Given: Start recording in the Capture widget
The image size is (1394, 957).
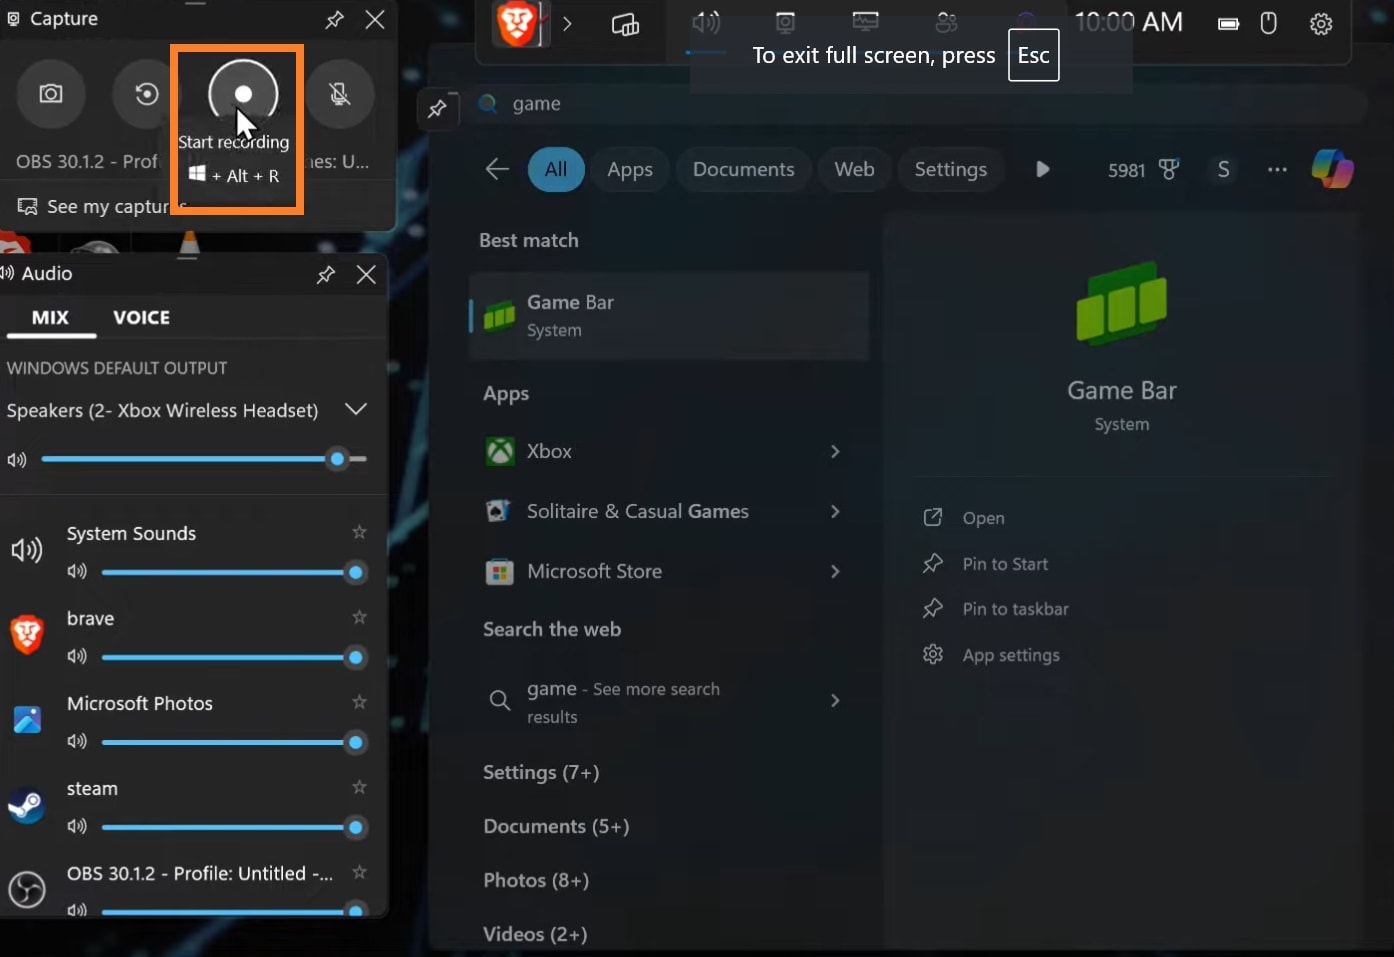Looking at the screenshot, I should 243,94.
